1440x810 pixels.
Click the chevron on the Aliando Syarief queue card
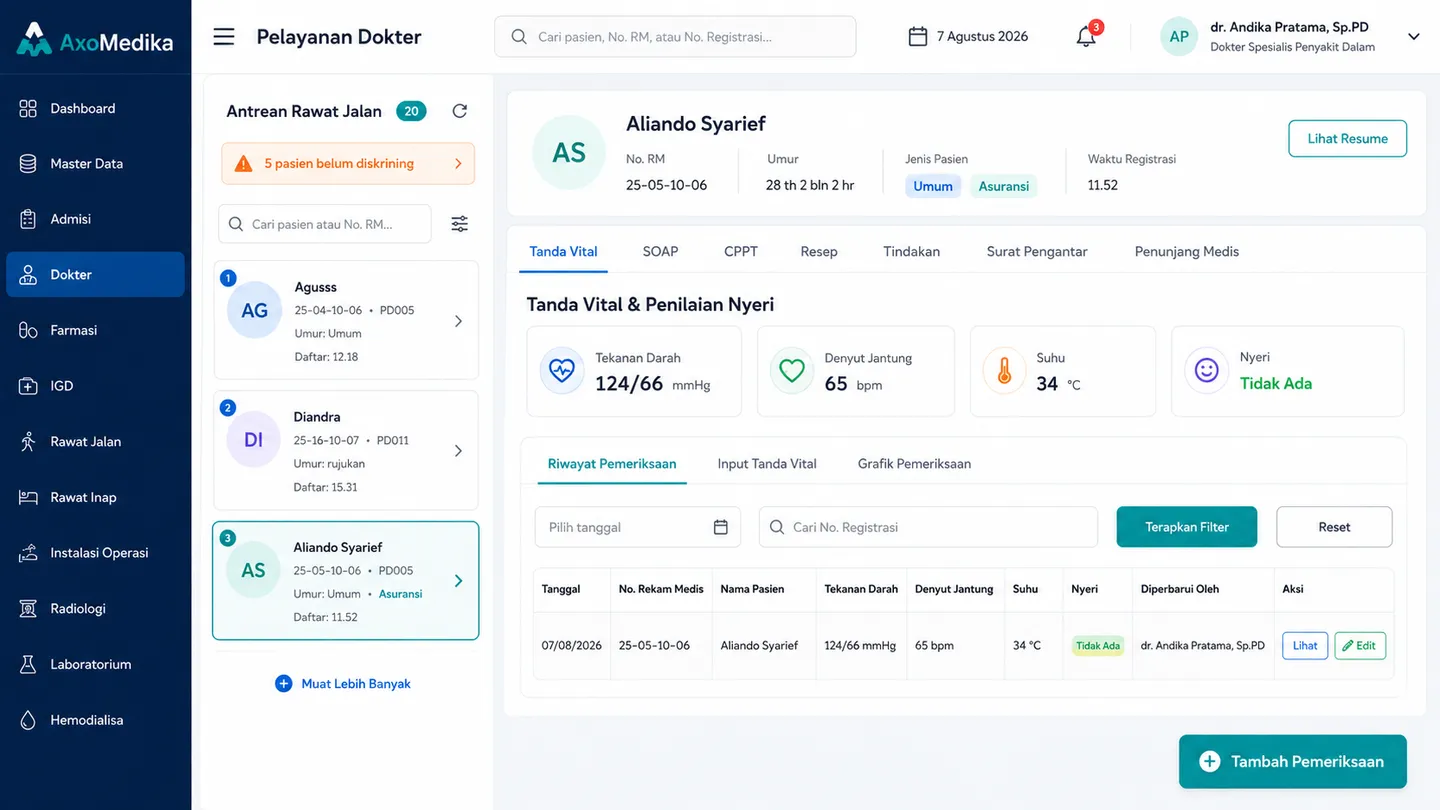(458, 581)
